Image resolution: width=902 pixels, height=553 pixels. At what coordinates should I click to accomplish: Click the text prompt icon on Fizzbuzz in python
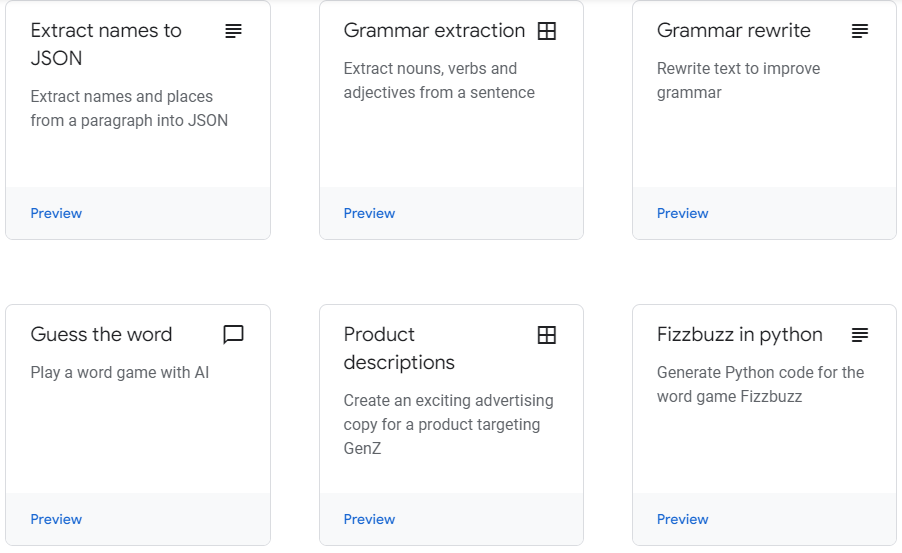tap(860, 335)
